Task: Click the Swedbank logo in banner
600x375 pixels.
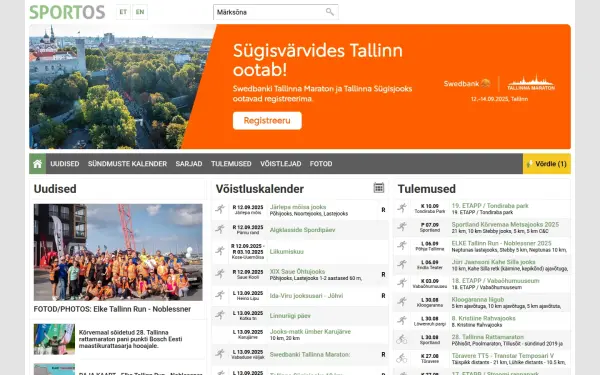Action: coord(467,83)
